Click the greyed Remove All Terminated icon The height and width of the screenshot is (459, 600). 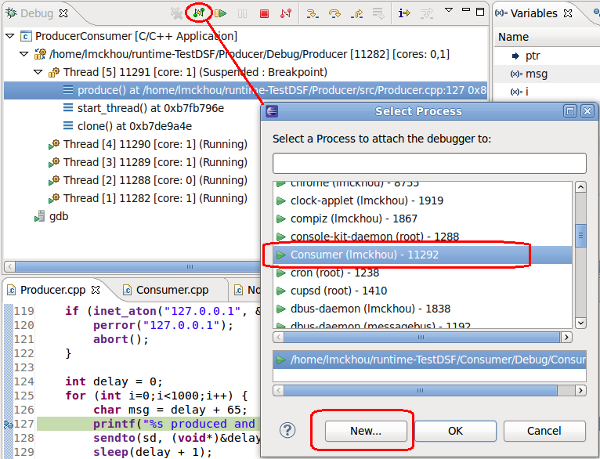click(x=176, y=13)
